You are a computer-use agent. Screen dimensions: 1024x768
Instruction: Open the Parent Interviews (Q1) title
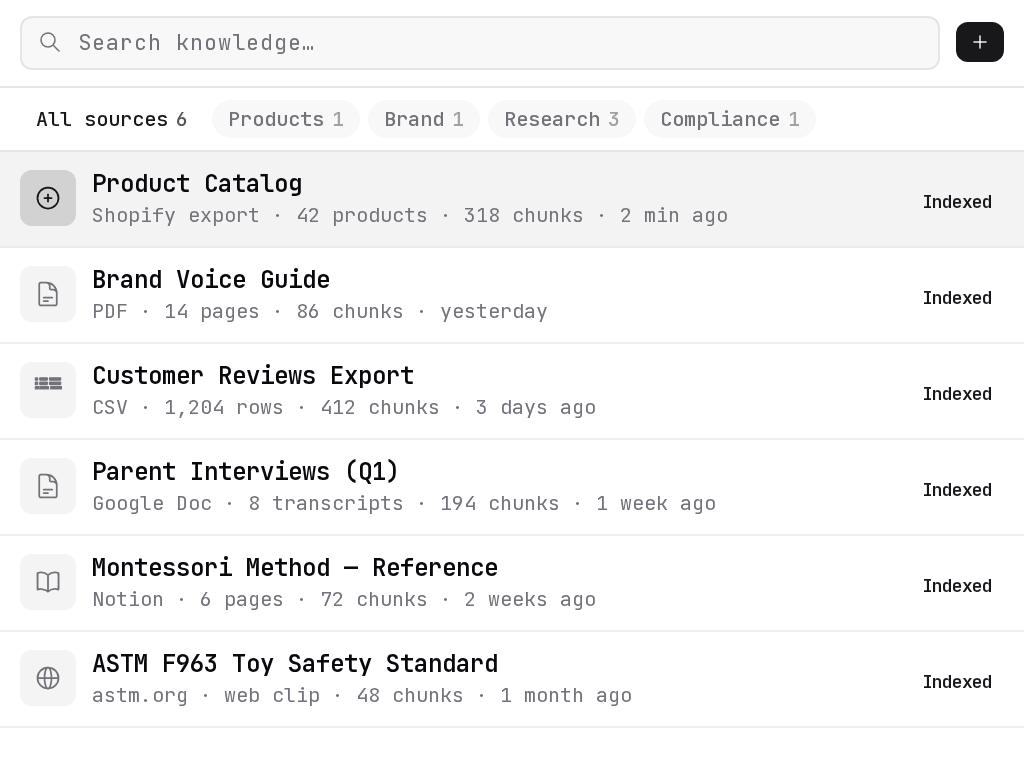click(245, 472)
